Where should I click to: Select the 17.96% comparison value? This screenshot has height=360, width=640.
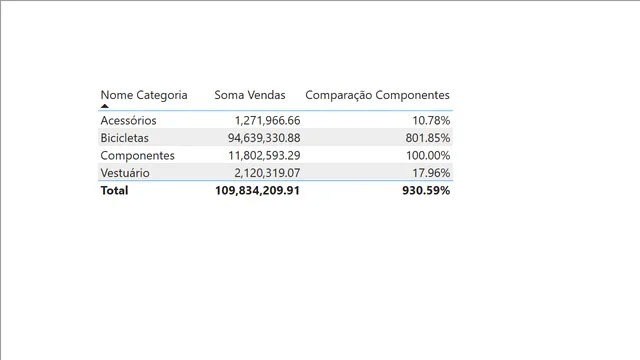pos(431,173)
